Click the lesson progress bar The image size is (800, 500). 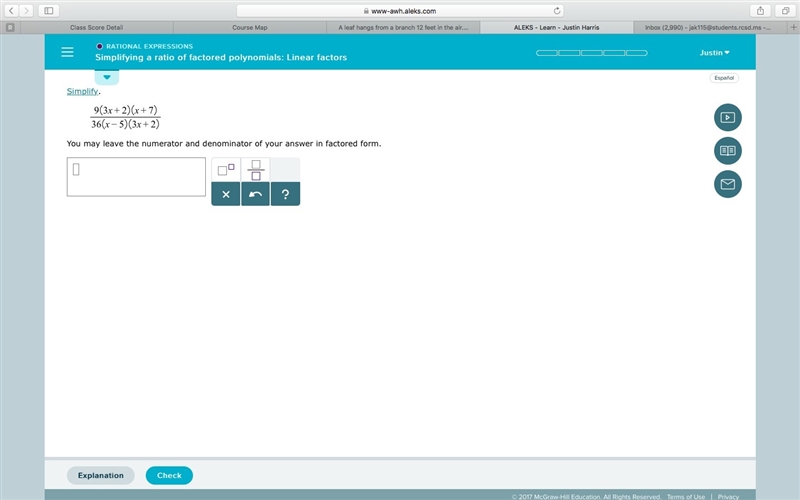point(591,53)
